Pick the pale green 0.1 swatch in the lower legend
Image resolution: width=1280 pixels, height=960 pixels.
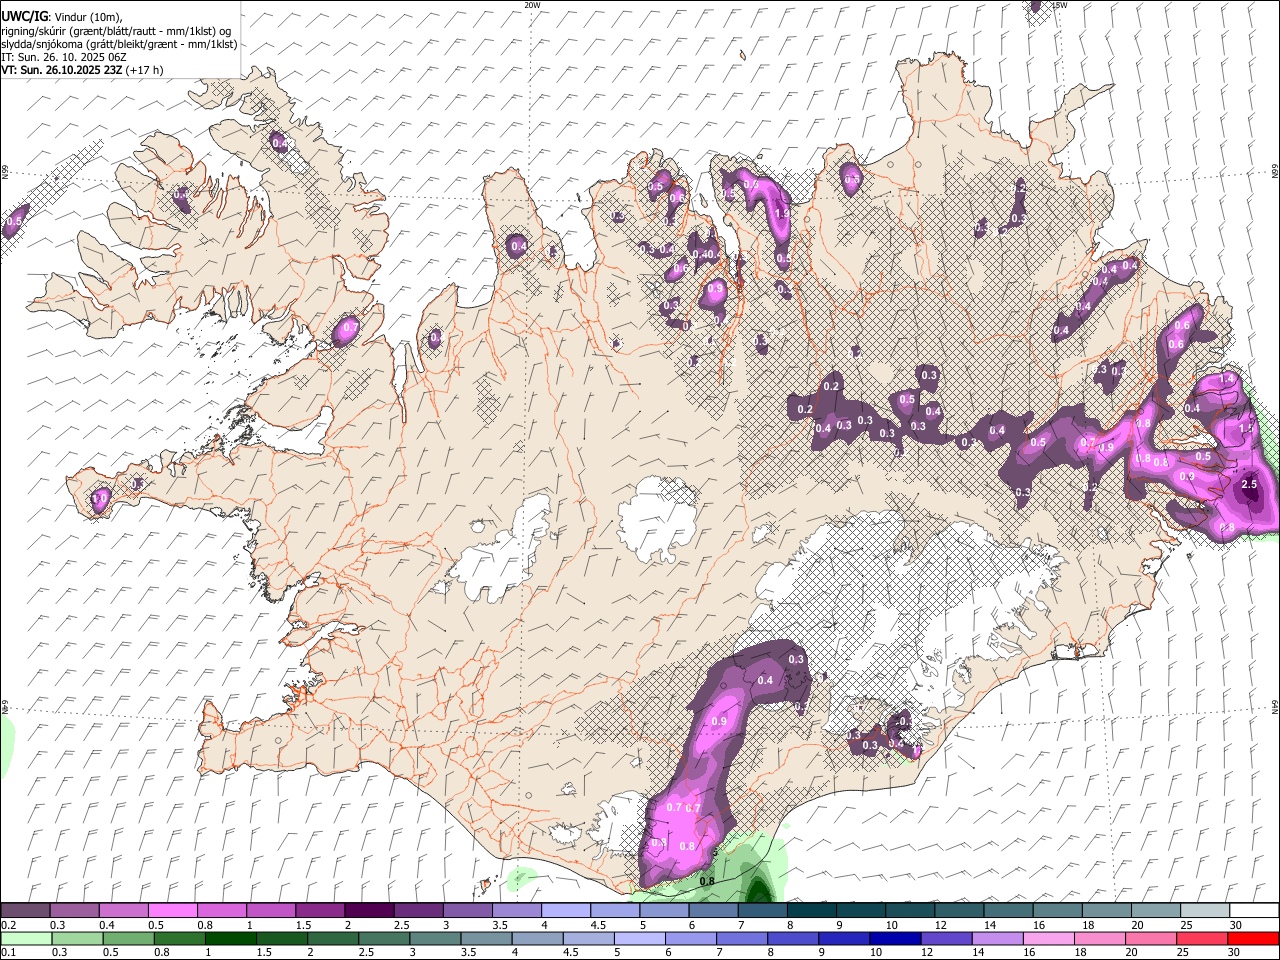tap(26, 939)
